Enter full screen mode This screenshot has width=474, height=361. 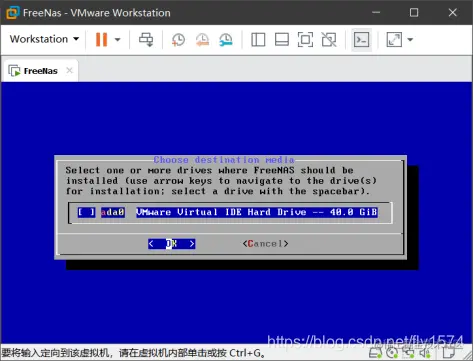click(305, 40)
